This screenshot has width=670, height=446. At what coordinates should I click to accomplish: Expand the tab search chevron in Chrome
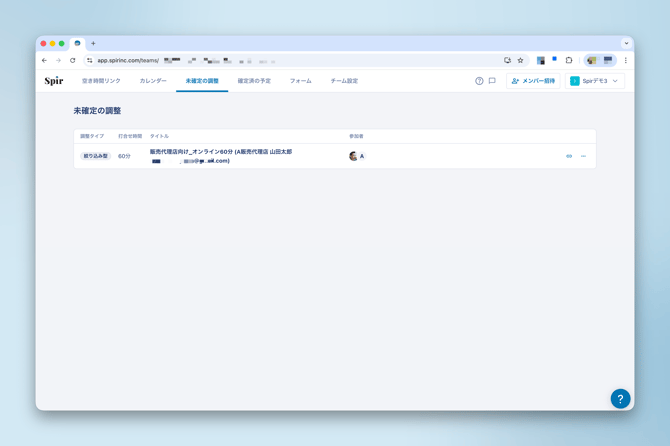[x=626, y=43]
